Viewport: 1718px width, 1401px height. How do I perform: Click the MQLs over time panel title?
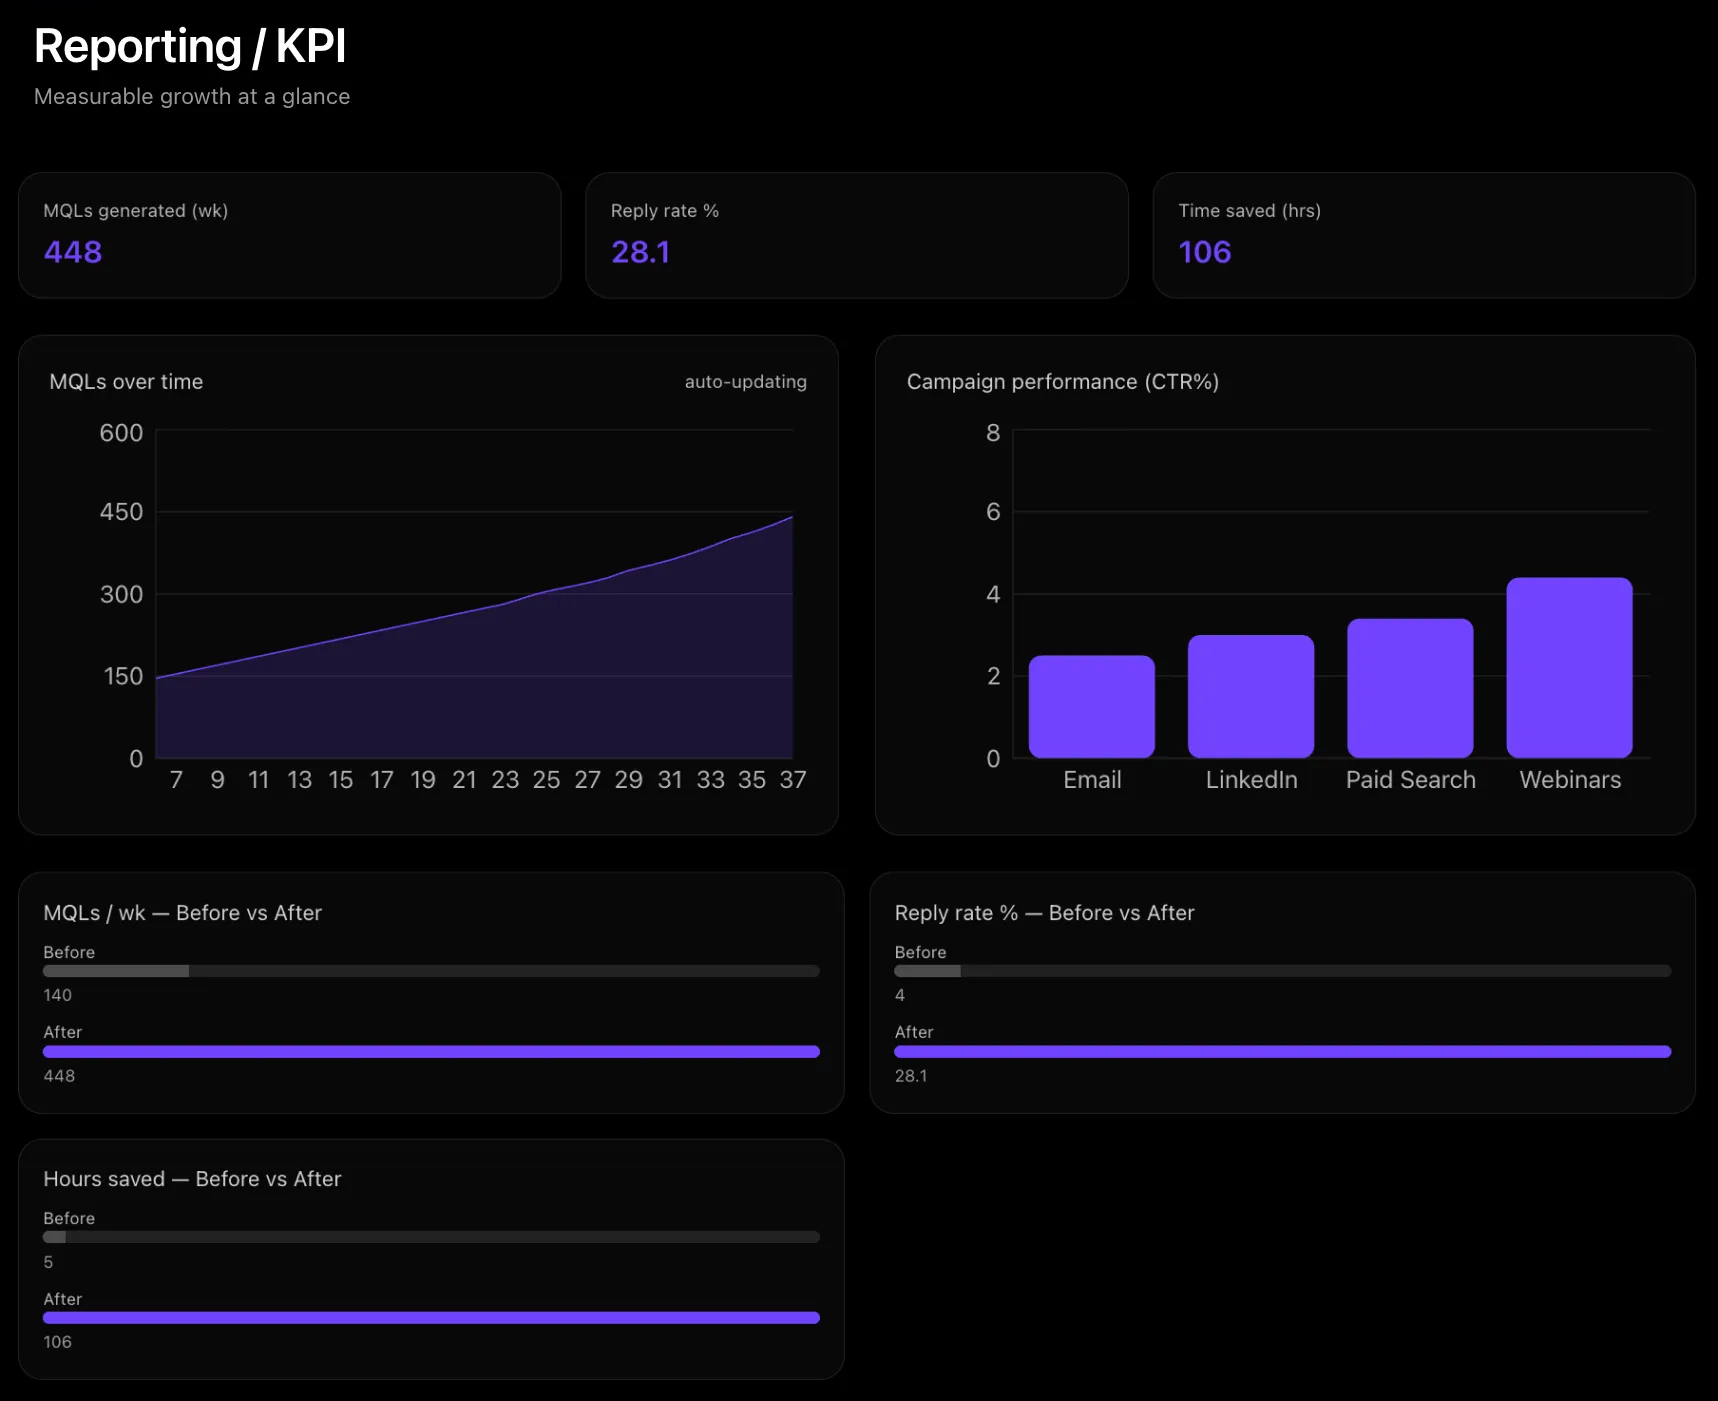click(x=125, y=382)
